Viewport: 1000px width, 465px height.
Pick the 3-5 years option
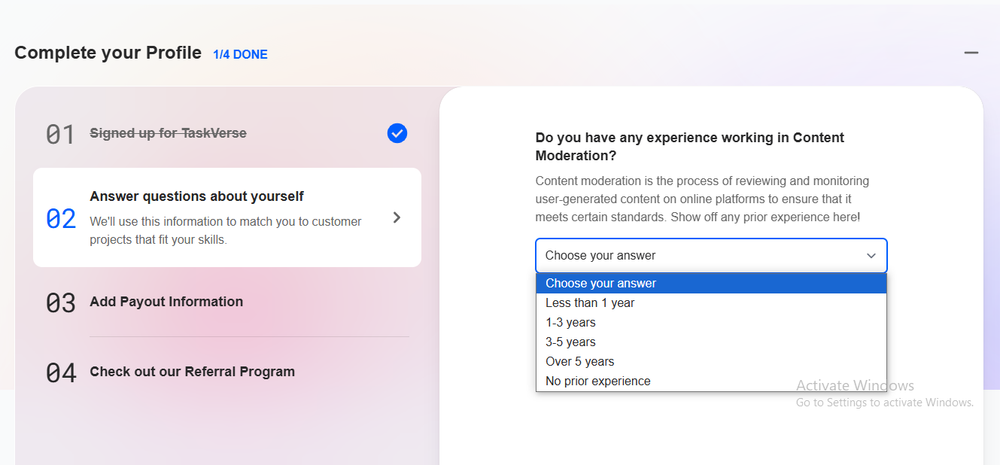tap(570, 342)
